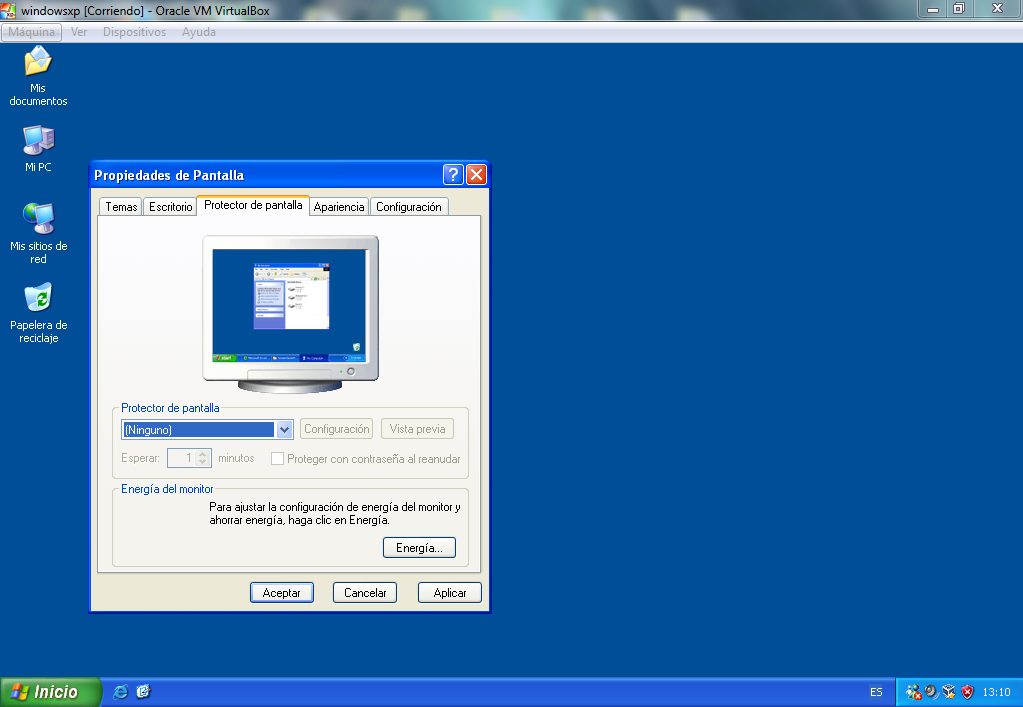Click the Energía... button

point(420,548)
